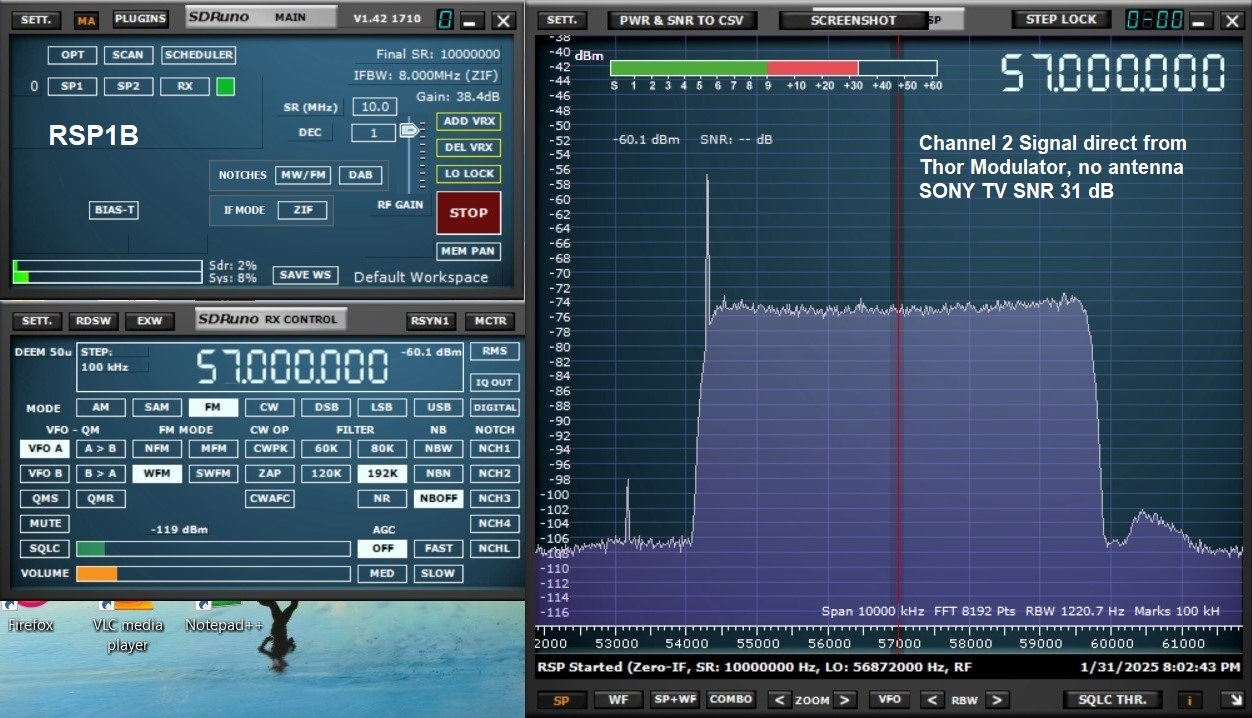This screenshot has width=1252, height=718.
Task: Click the green indicator beside RX button
Action: 225,86
